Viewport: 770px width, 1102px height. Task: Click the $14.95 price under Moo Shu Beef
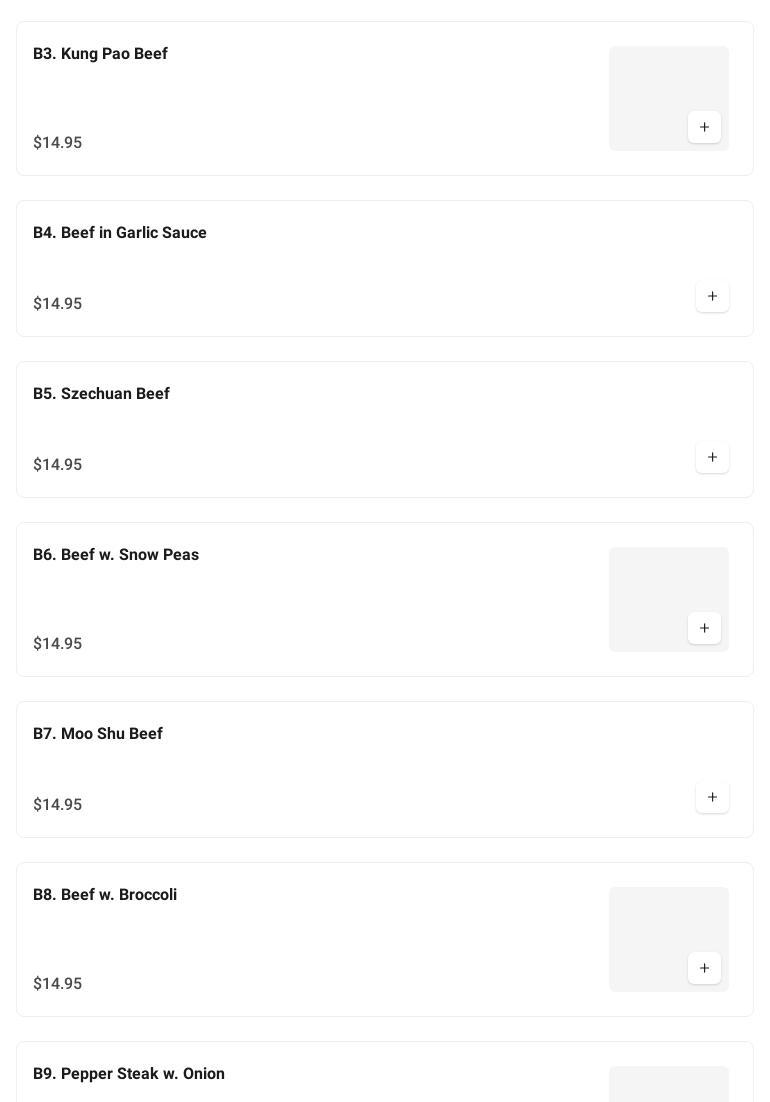point(58,805)
